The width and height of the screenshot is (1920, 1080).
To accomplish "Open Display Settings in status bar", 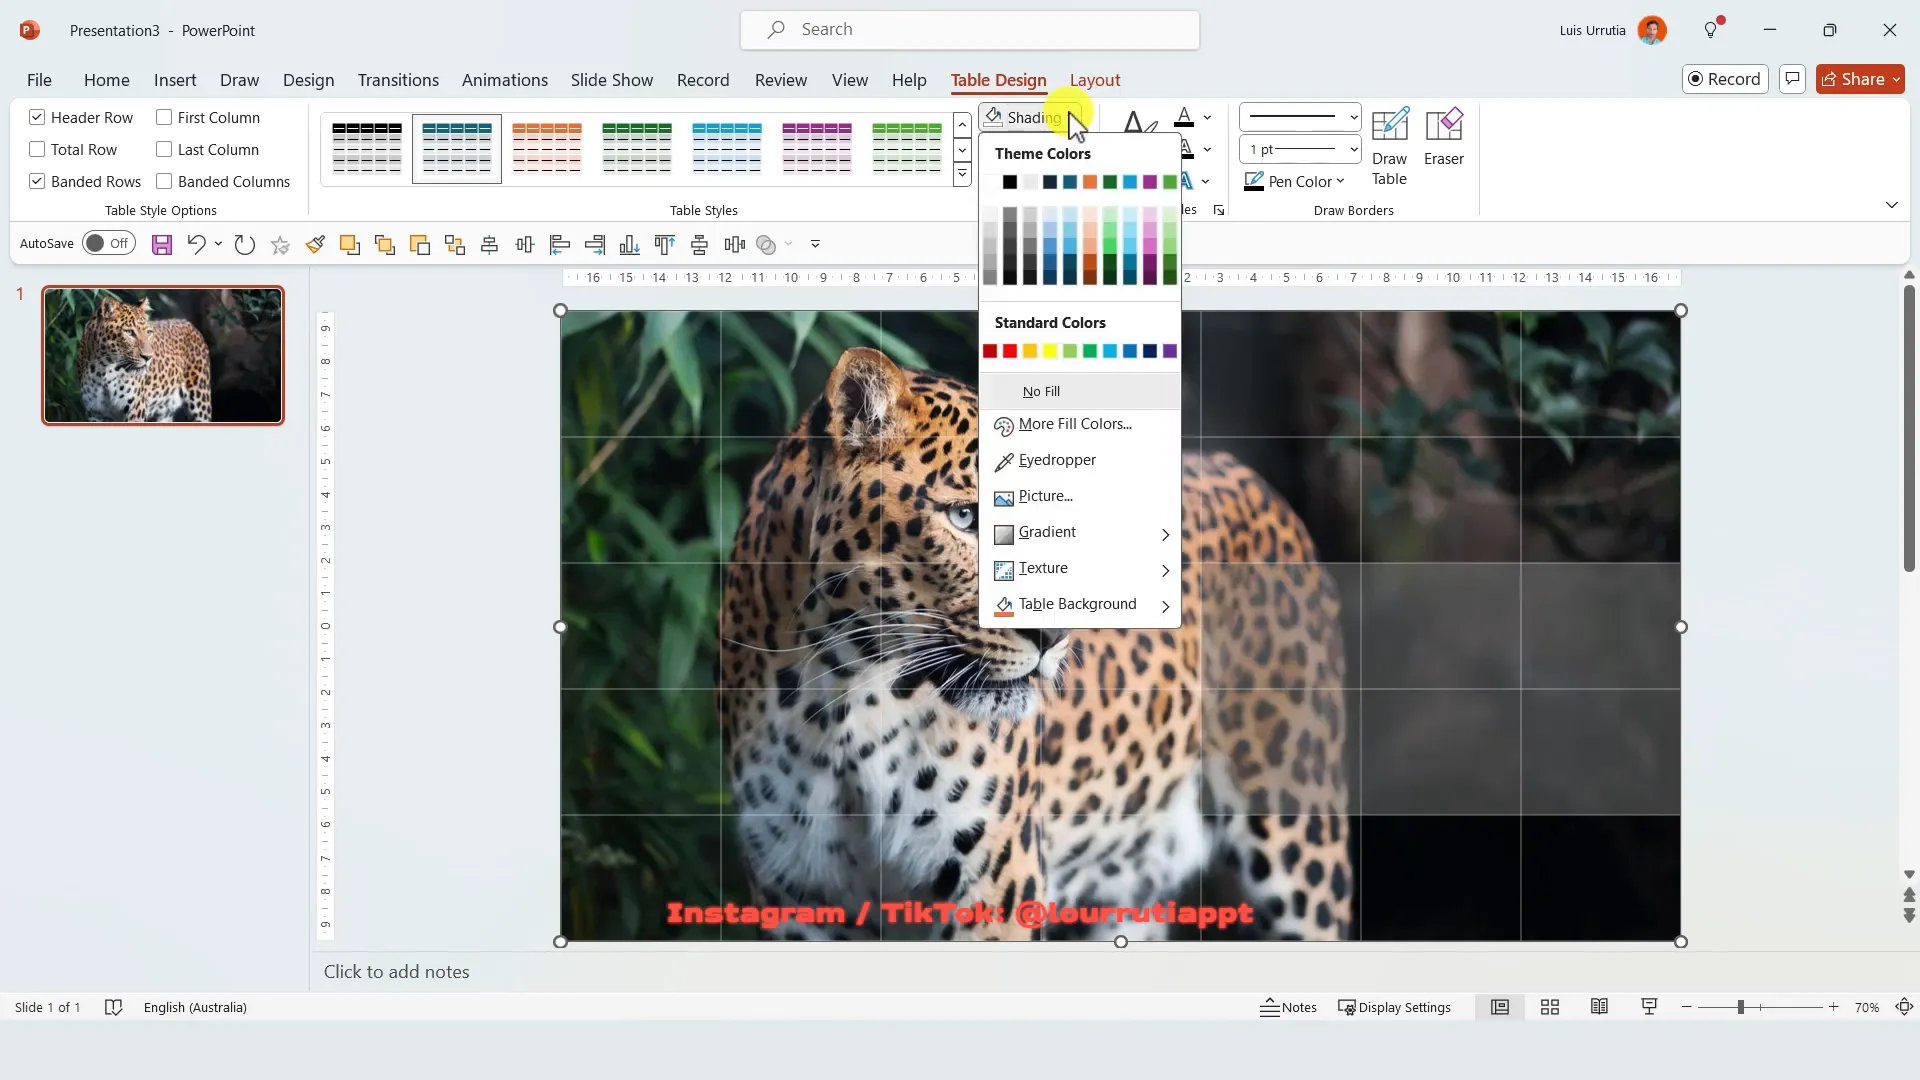I will click(x=1394, y=1007).
